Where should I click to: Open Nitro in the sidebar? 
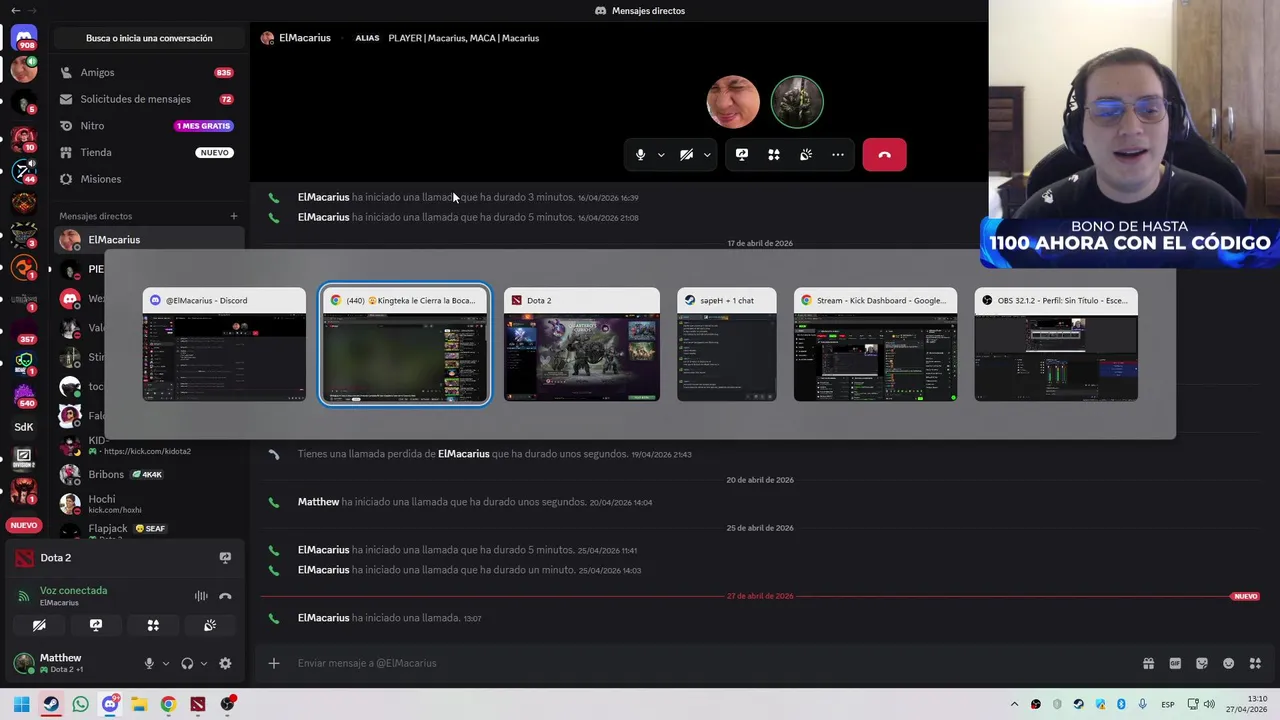click(x=149, y=126)
